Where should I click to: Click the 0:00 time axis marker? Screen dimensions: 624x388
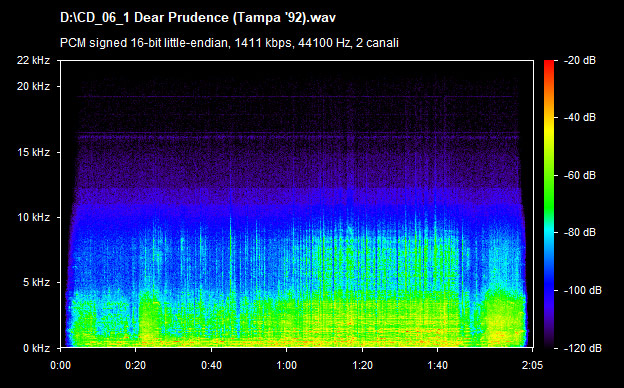click(60, 365)
